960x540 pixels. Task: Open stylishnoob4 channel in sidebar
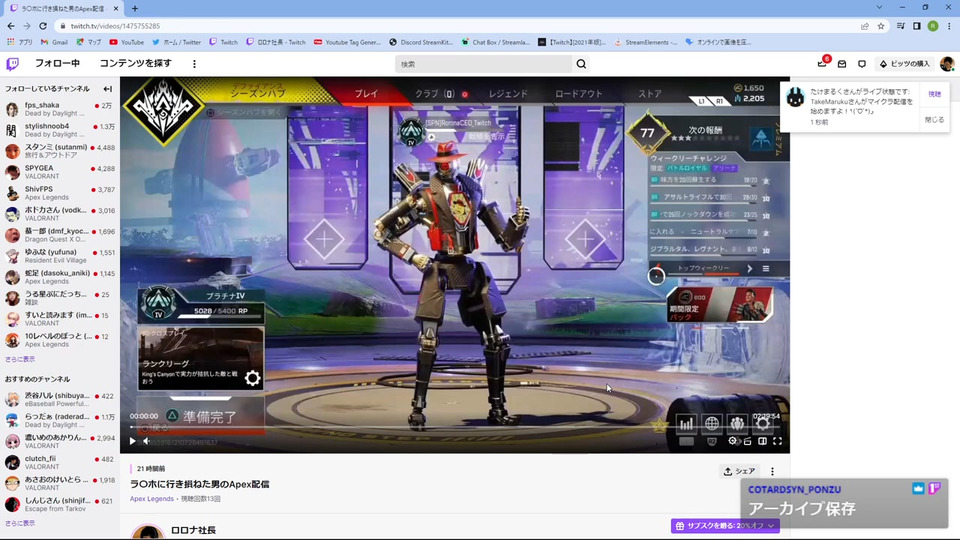click(59, 130)
